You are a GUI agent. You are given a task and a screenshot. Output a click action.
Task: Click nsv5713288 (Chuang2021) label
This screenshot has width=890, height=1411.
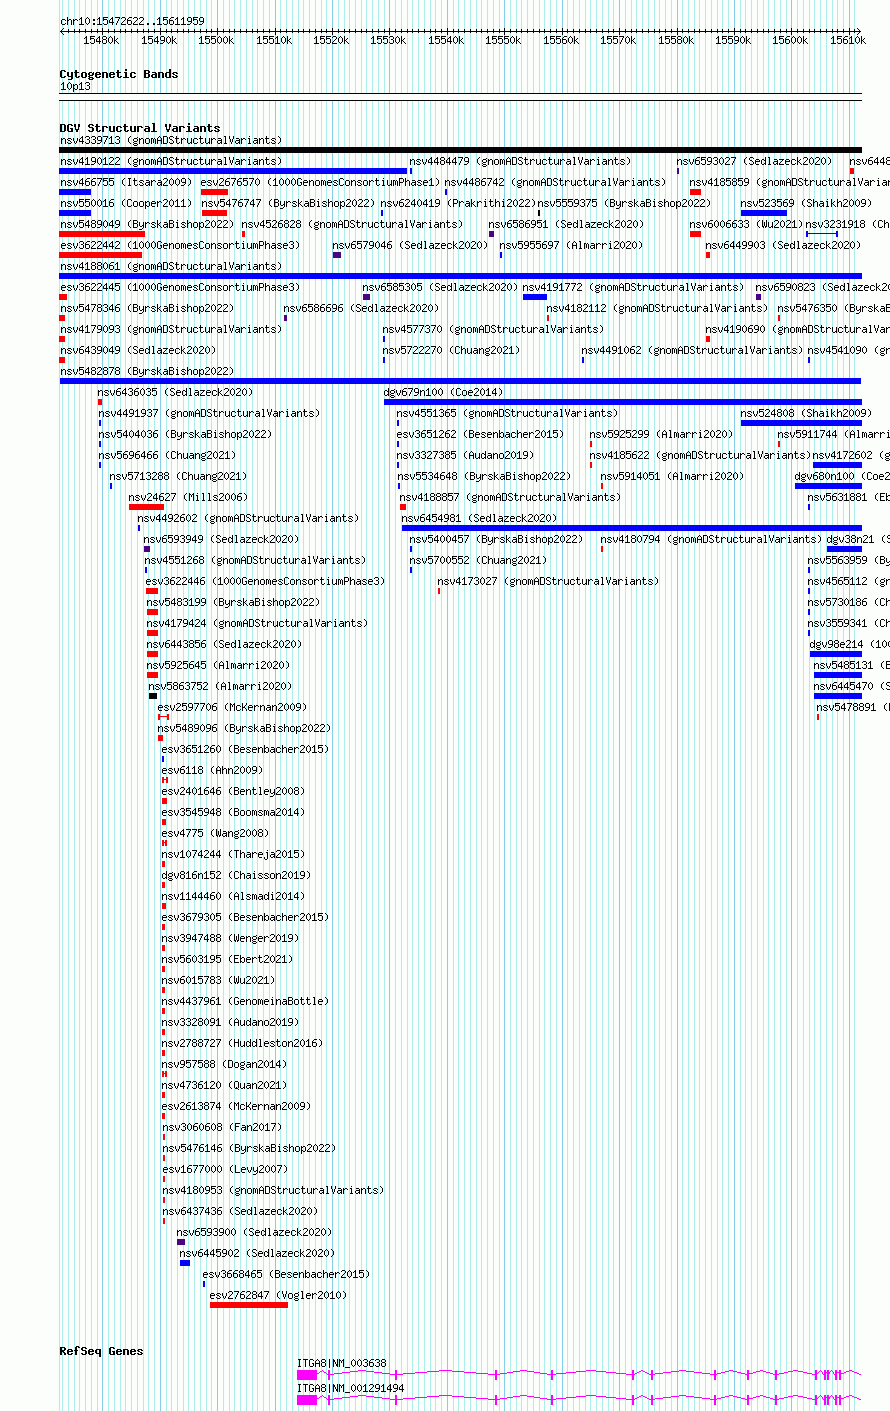pos(178,476)
